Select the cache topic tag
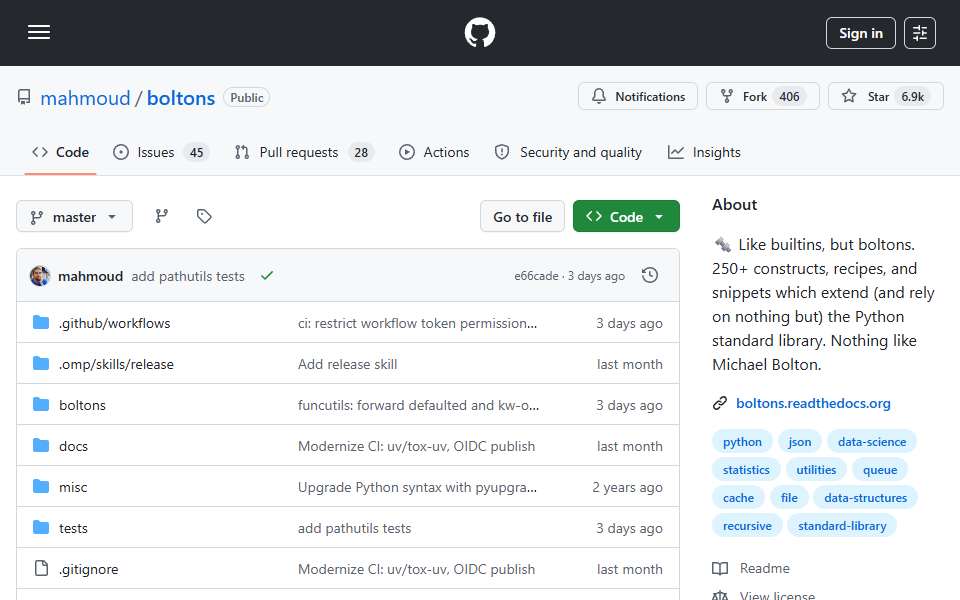 tap(738, 498)
